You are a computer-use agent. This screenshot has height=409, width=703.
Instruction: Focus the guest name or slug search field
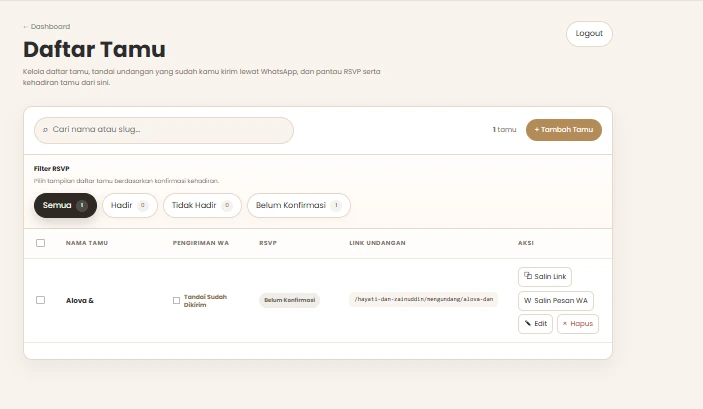click(x=164, y=130)
